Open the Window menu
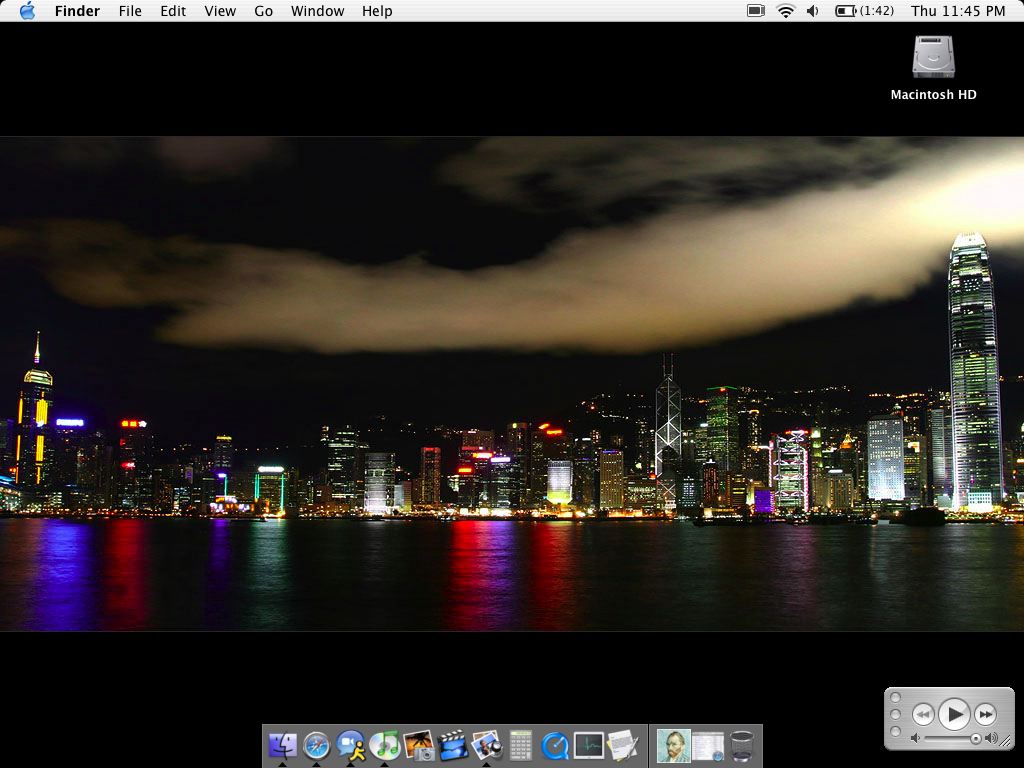1024x768 pixels. 317,11
